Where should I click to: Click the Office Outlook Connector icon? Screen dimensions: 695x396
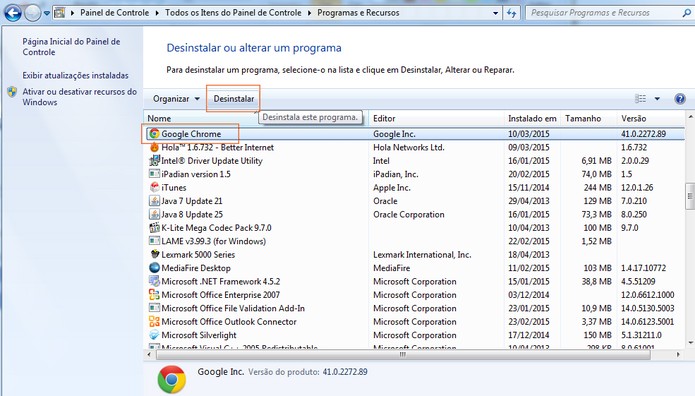pos(154,322)
